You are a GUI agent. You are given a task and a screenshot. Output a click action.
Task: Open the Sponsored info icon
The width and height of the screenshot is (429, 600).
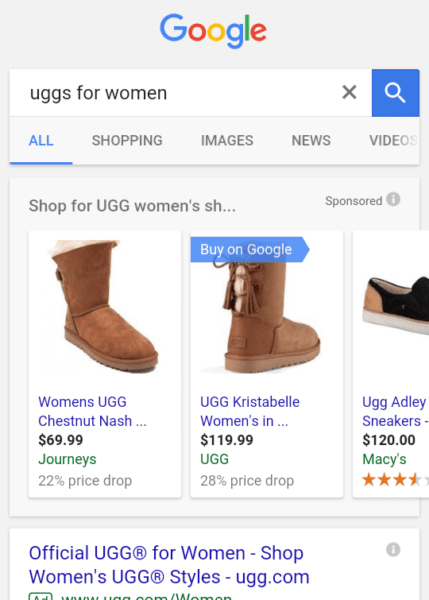[393, 199]
